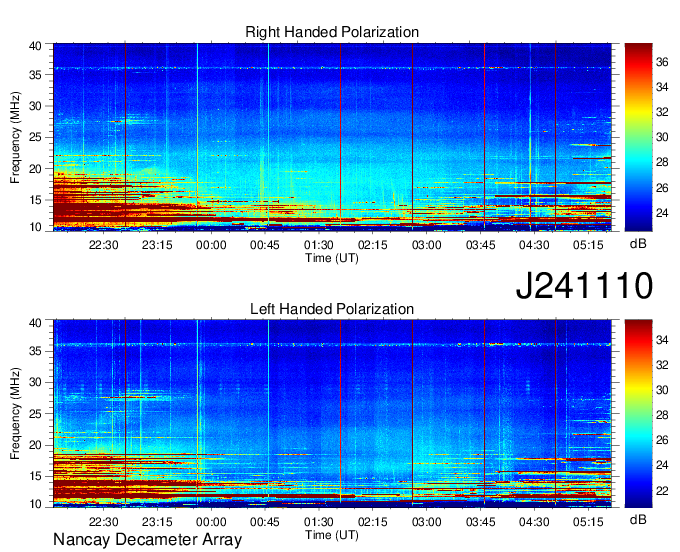Click the 30 dB value on lower color bar
The height and width of the screenshot is (552, 680).
[662, 390]
